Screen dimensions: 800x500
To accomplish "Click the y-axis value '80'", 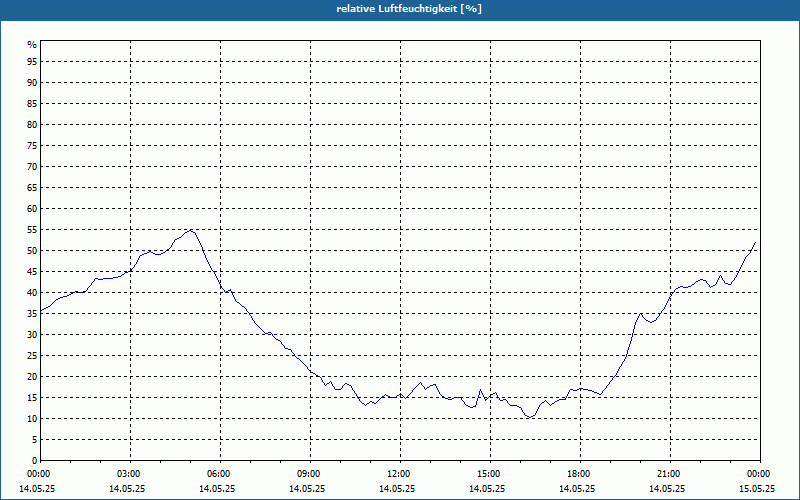I will (x=32, y=124).
